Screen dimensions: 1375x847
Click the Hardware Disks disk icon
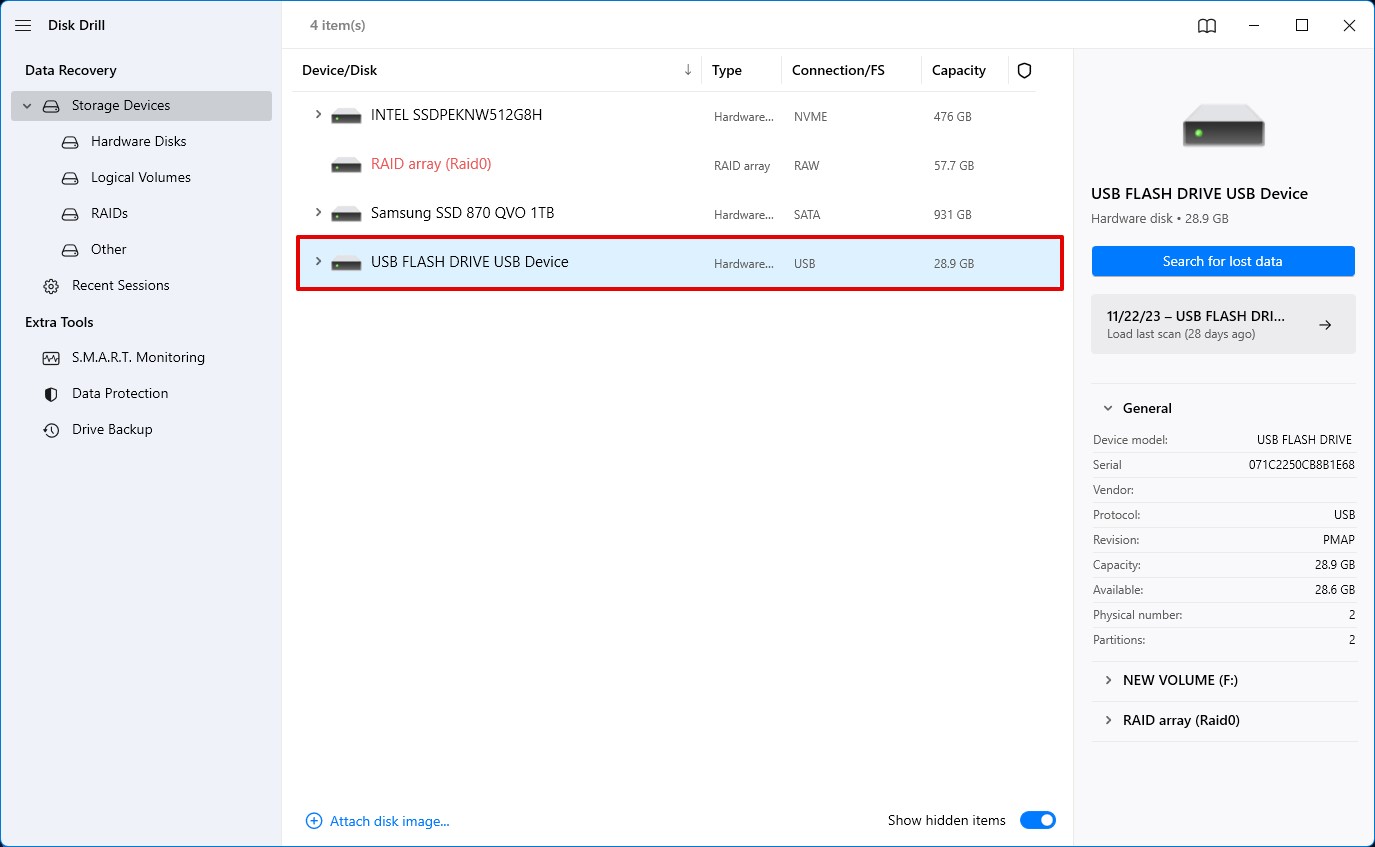[x=70, y=142]
